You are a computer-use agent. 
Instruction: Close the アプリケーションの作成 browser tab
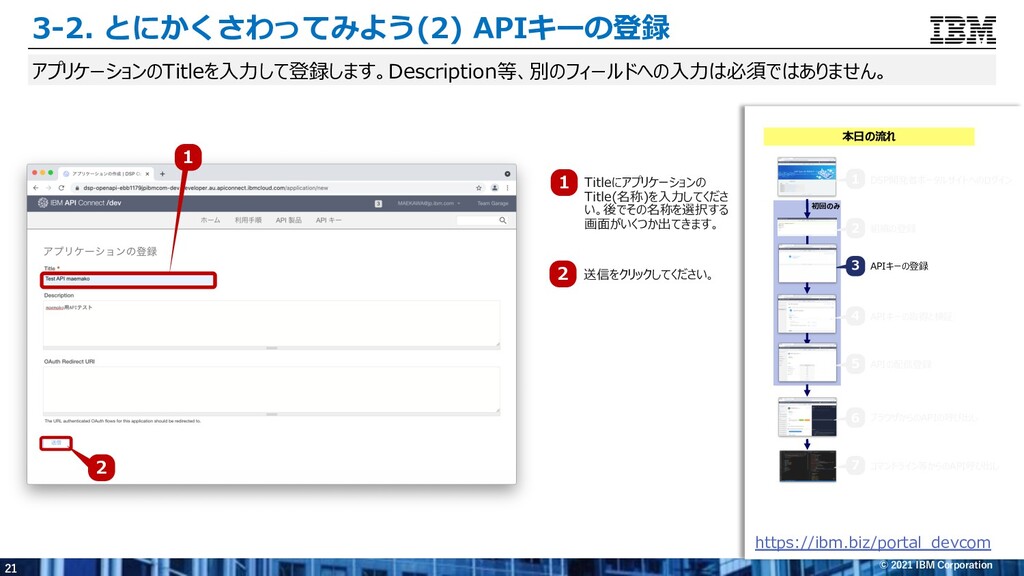148,174
